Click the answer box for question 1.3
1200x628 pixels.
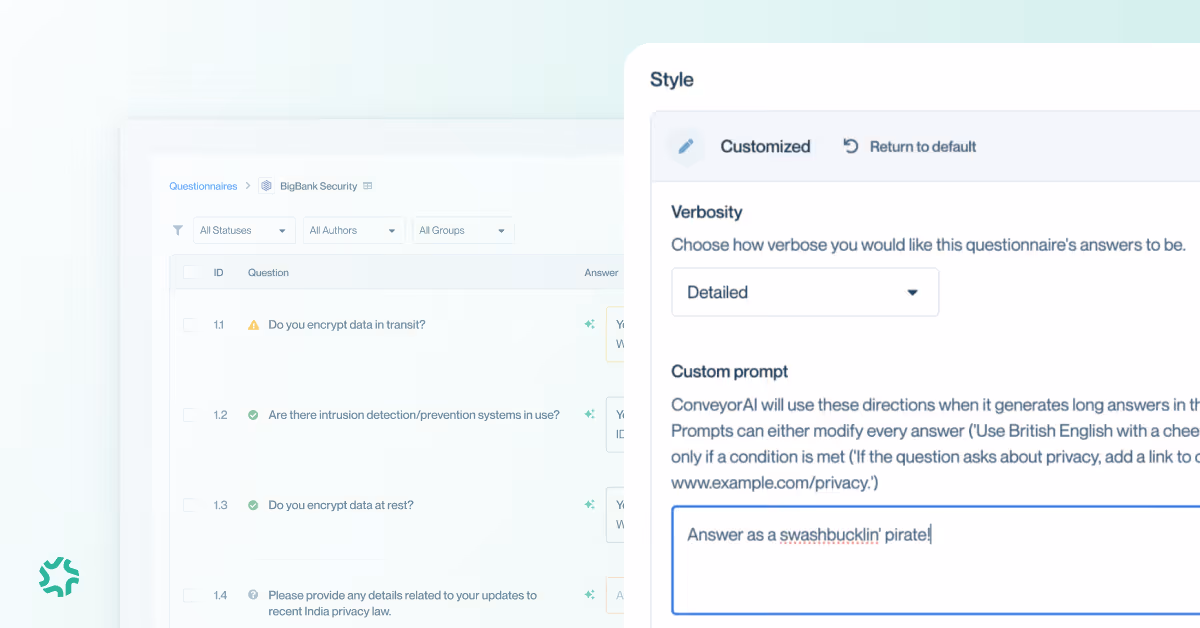coord(615,514)
